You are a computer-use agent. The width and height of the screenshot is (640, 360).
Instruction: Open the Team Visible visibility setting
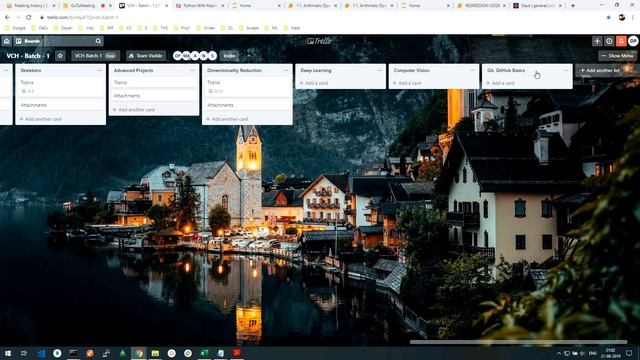[146, 56]
